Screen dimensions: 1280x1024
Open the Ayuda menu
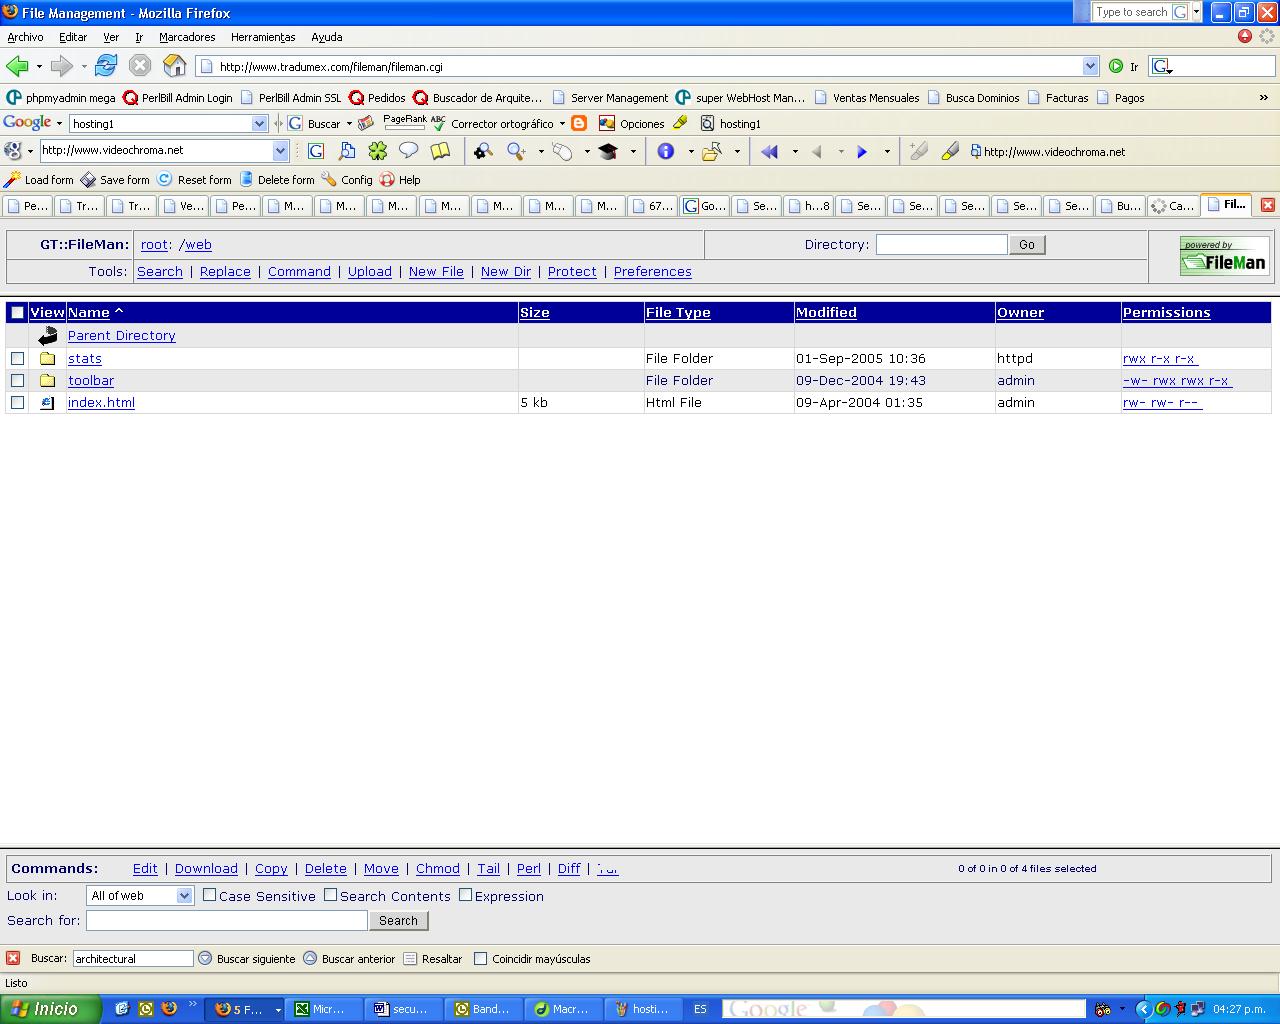coord(327,37)
